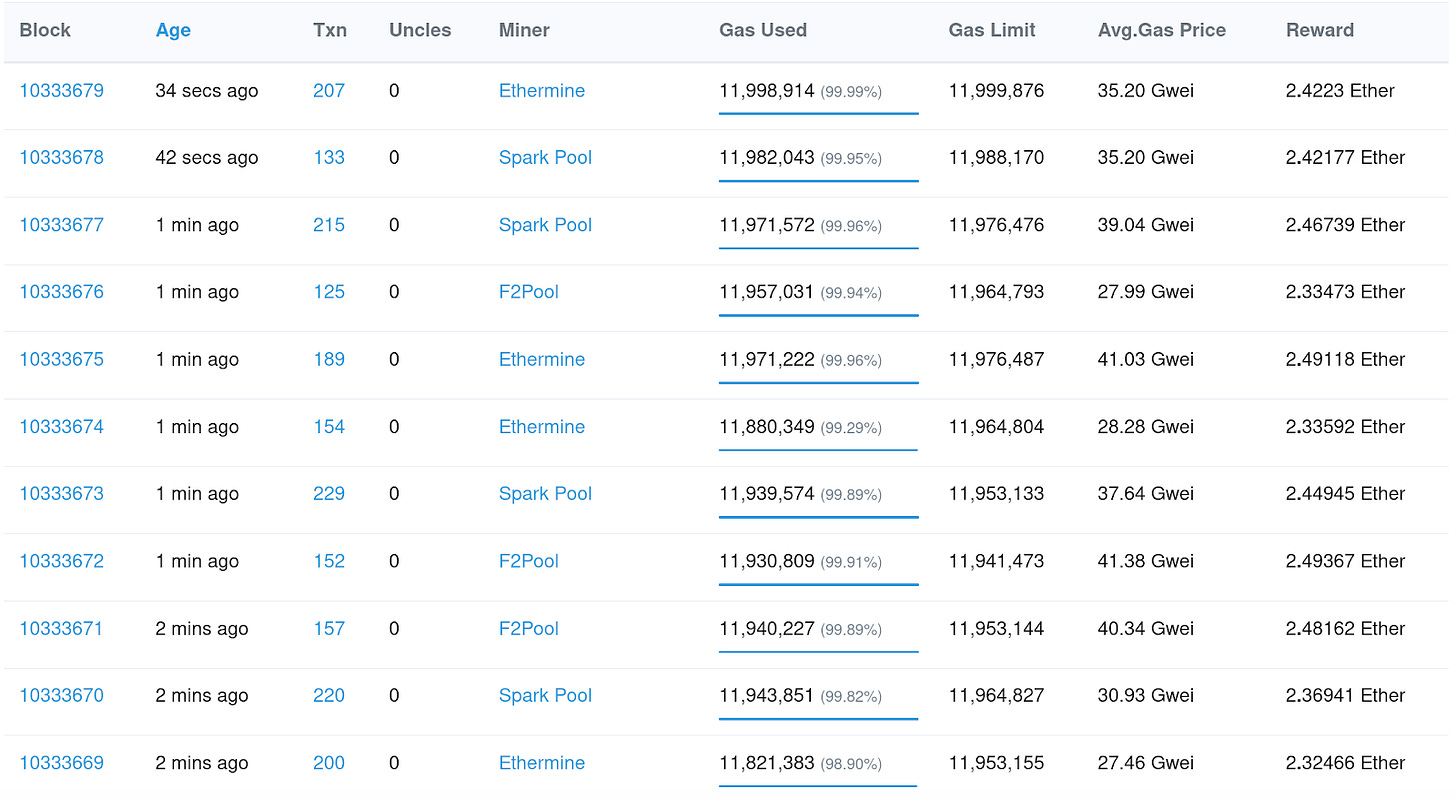View the 229 transactions link
Screen dimensions: 1456x799
tap(328, 494)
